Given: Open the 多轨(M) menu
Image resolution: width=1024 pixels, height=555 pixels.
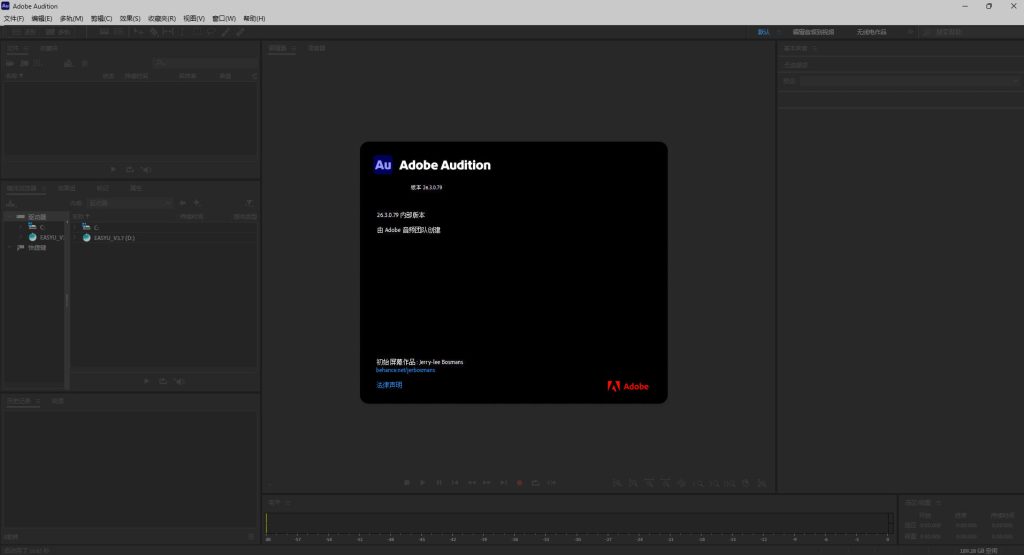Looking at the screenshot, I should tap(71, 18).
